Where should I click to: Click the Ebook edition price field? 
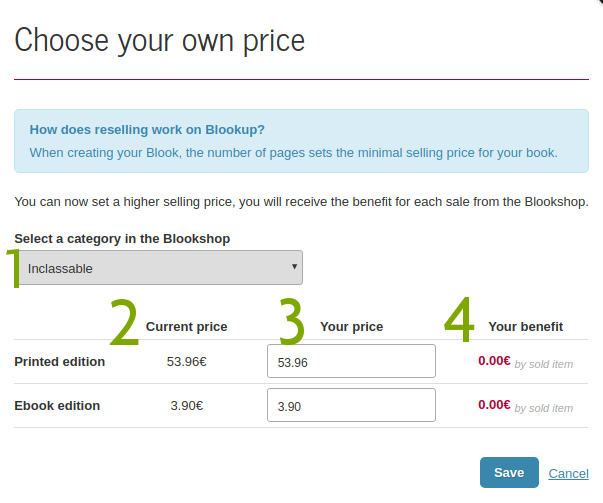pos(351,405)
